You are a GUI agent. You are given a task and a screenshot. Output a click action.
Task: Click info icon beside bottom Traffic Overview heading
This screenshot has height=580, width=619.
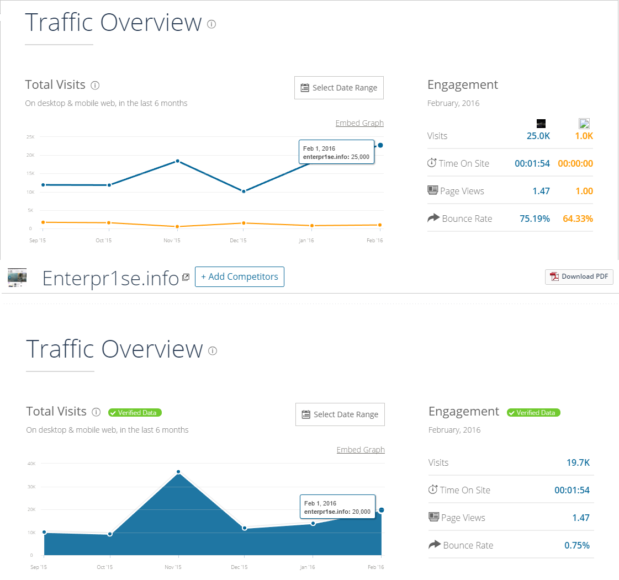click(x=213, y=351)
